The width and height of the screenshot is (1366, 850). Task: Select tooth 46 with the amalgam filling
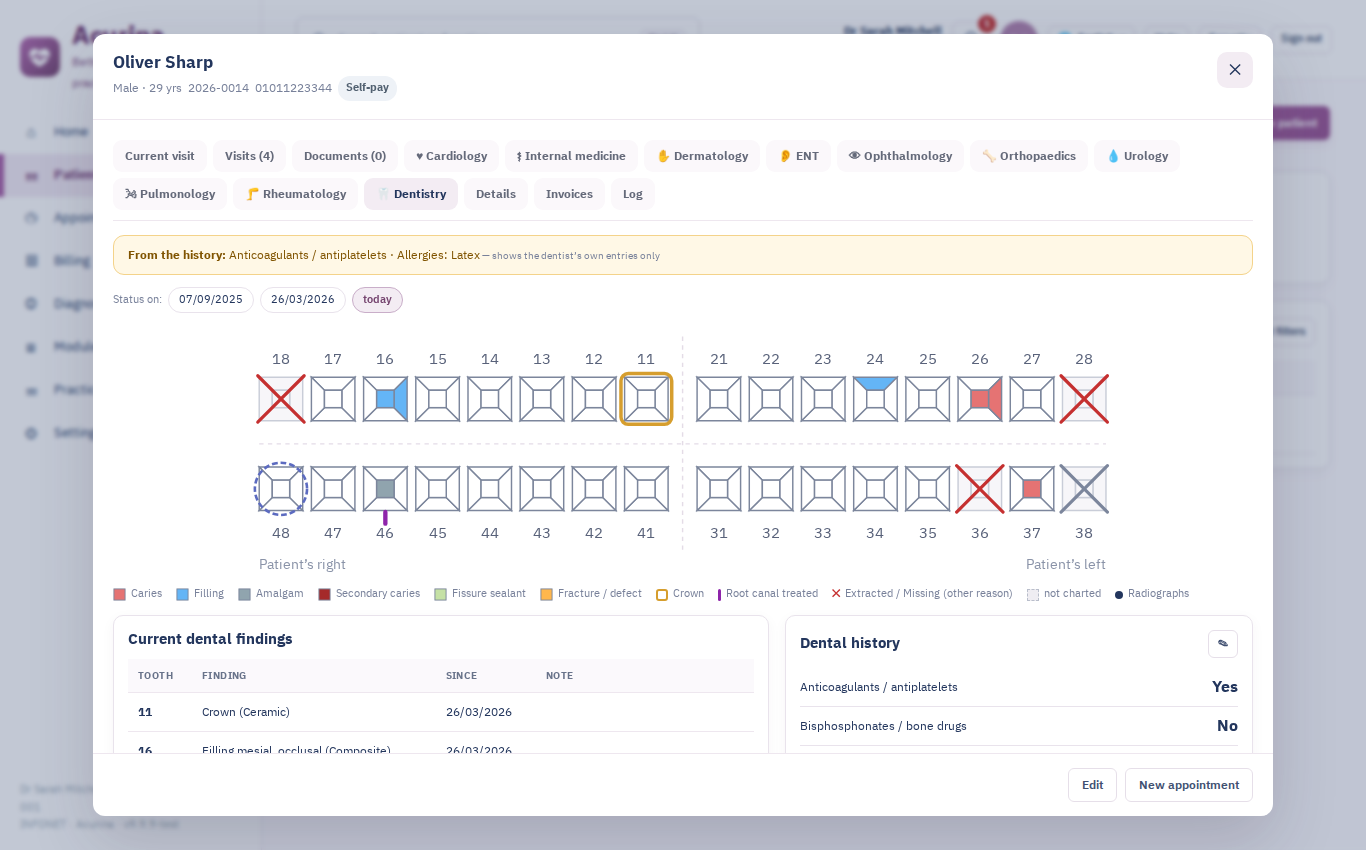(385, 489)
